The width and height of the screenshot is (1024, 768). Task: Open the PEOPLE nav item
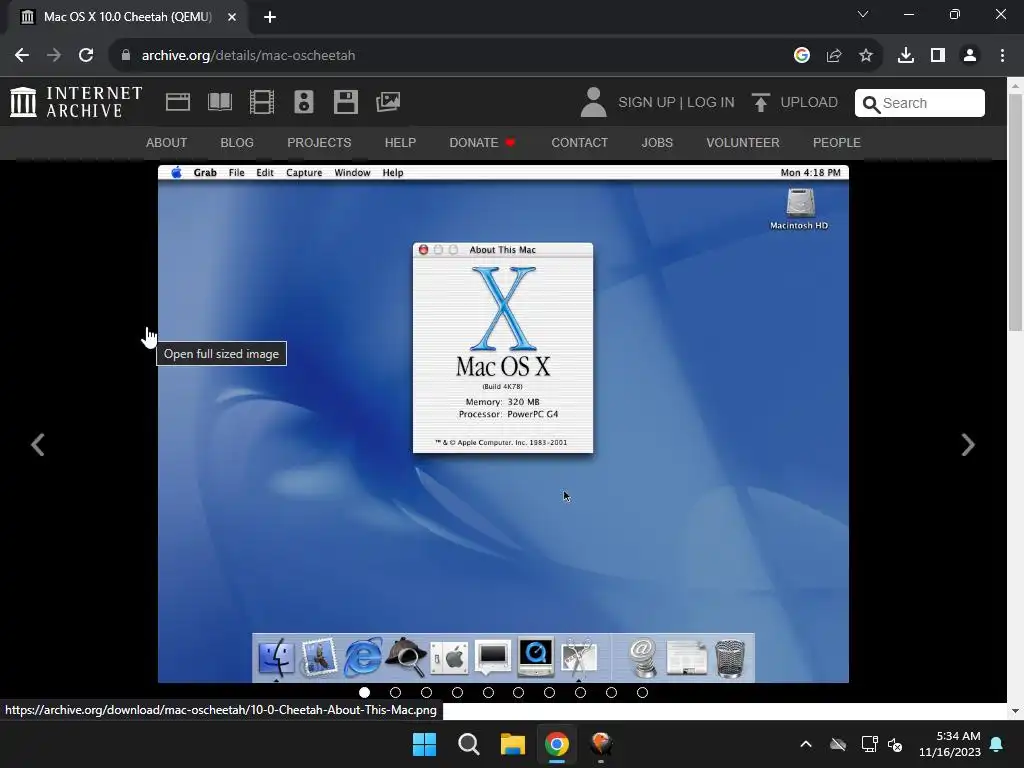(x=837, y=142)
